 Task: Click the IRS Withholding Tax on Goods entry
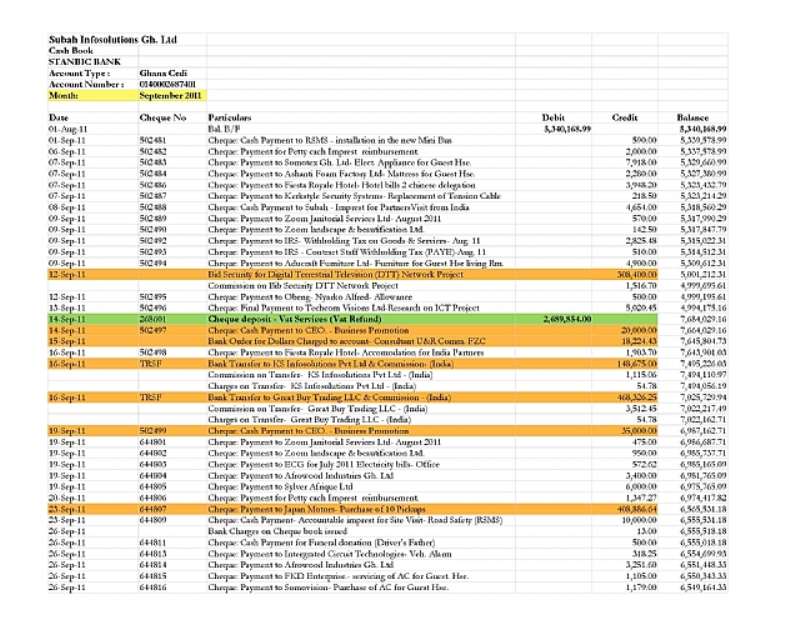pos(344,241)
